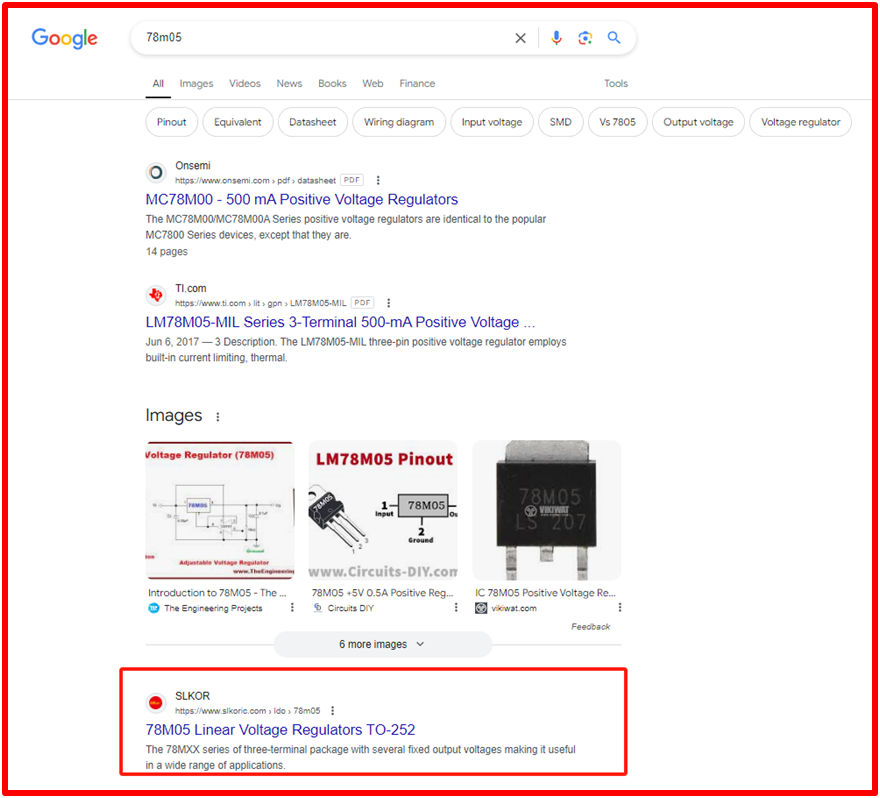Open three-dot menu beside TI.com result
The width and height of the screenshot is (880, 798).
(389, 303)
